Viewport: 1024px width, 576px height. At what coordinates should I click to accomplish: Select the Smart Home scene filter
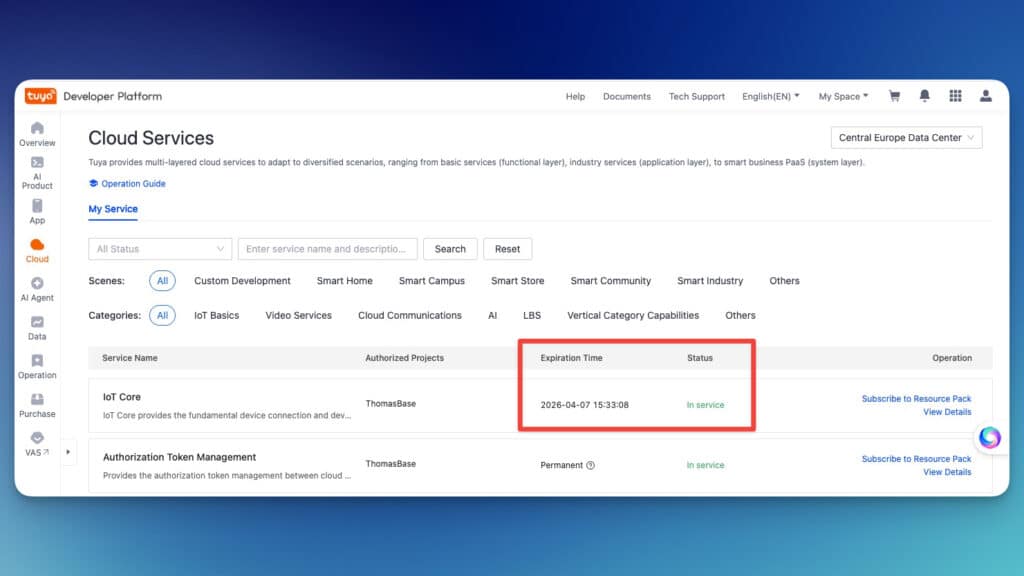point(344,281)
